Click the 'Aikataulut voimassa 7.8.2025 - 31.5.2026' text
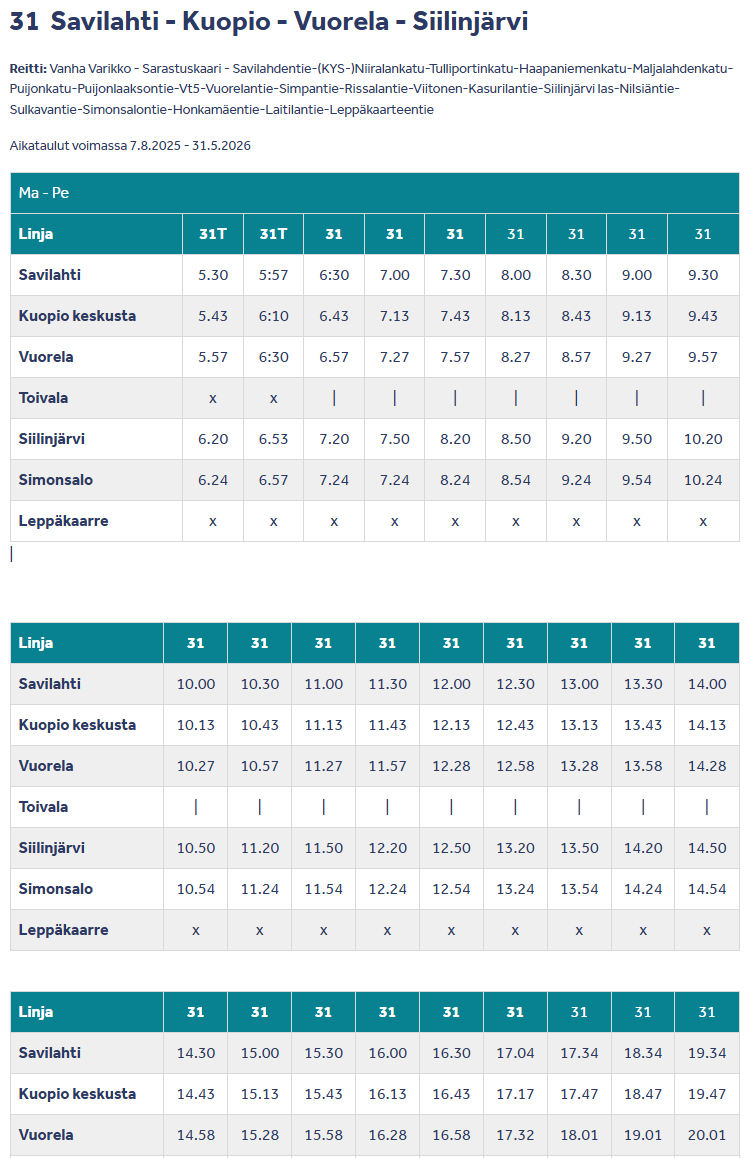This screenshot has height=1158, width=751. click(130, 146)
